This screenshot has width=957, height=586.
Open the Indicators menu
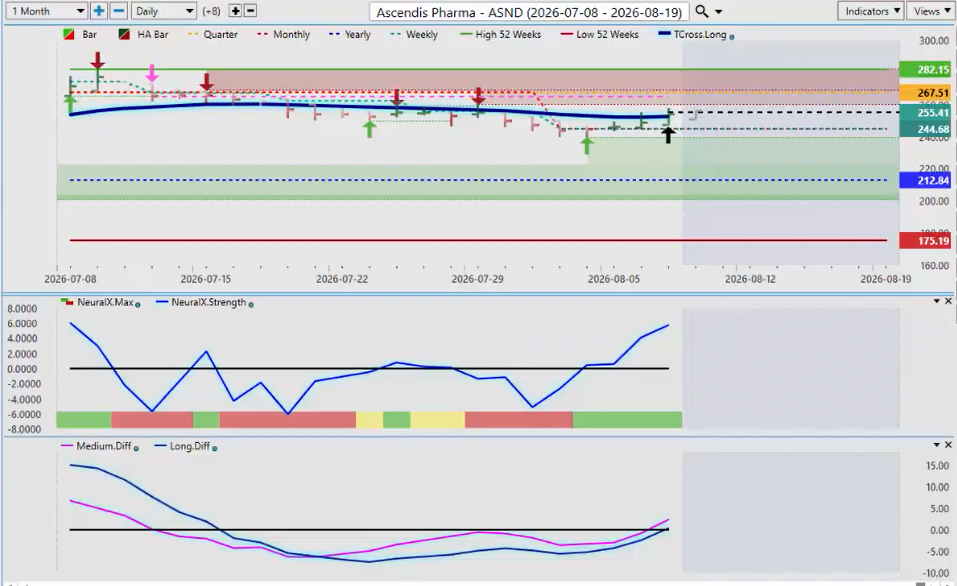[871, 11]
